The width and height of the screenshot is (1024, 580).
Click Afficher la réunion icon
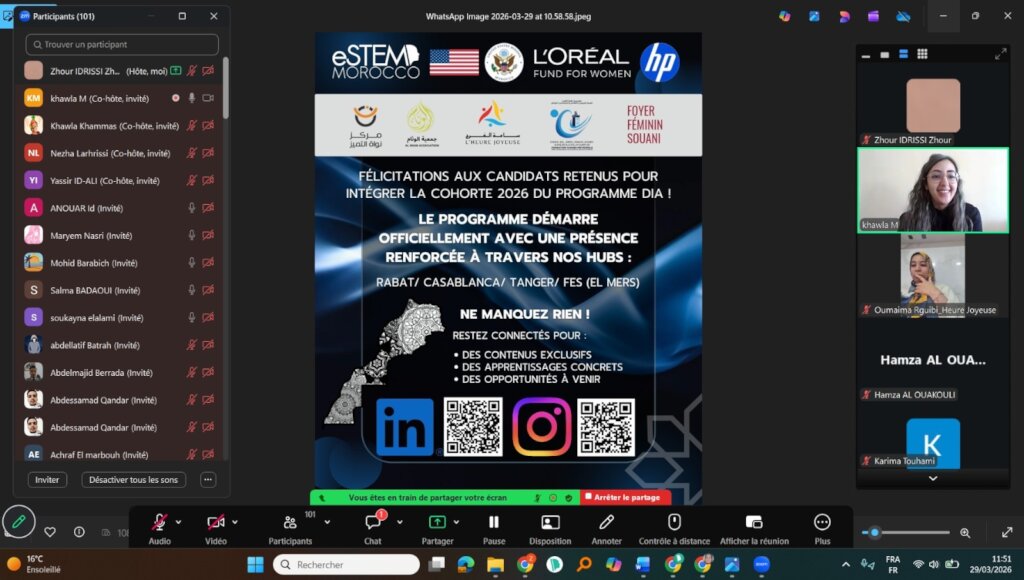coord(754,522)
